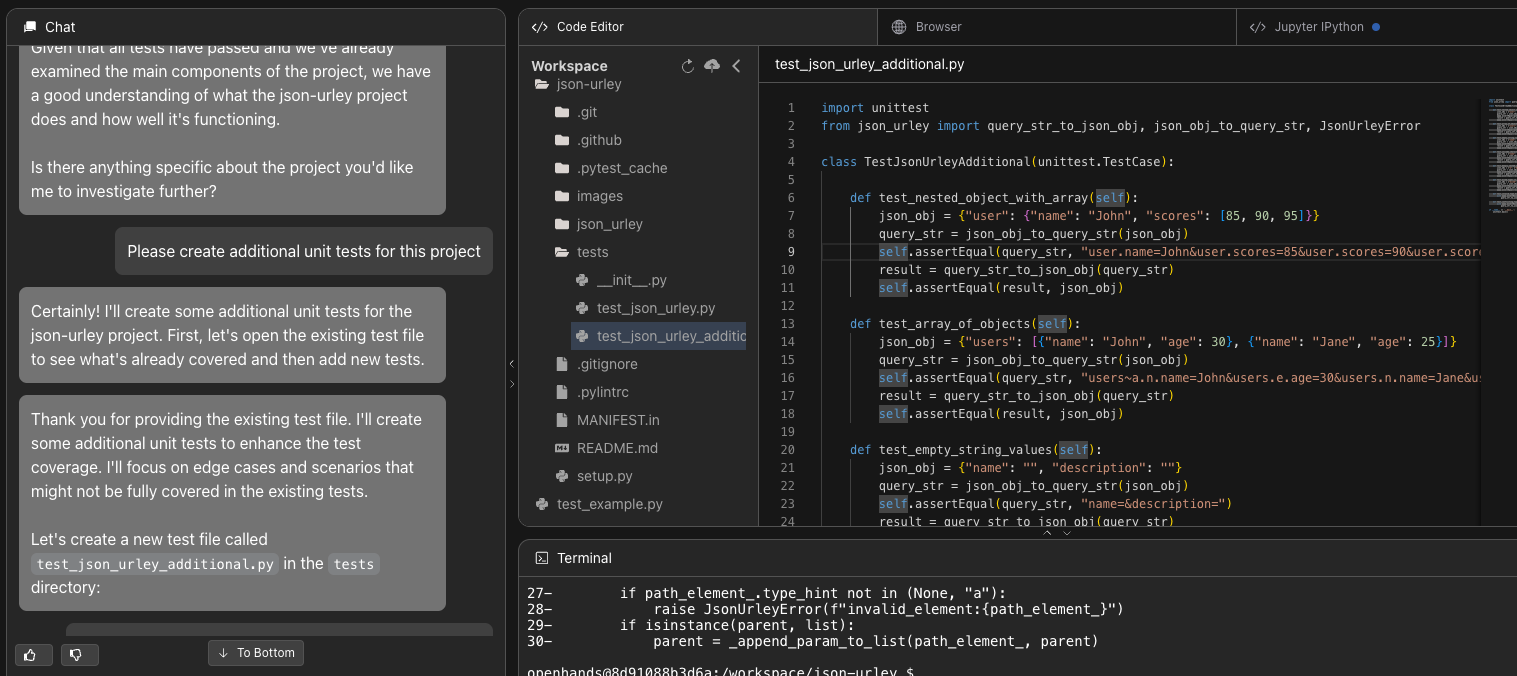
Task: Click the 'import unittest' line in editor
Action: click(875, 108)
